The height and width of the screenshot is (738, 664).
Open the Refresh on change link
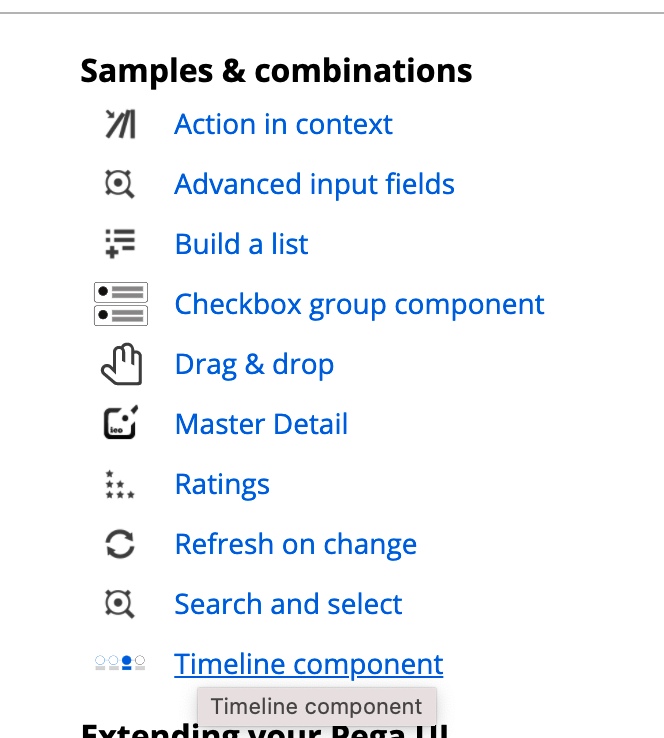295,545
